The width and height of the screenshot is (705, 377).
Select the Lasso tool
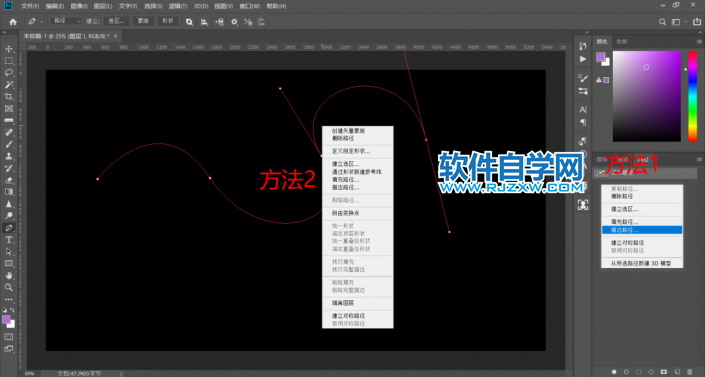tap(9, 72)
